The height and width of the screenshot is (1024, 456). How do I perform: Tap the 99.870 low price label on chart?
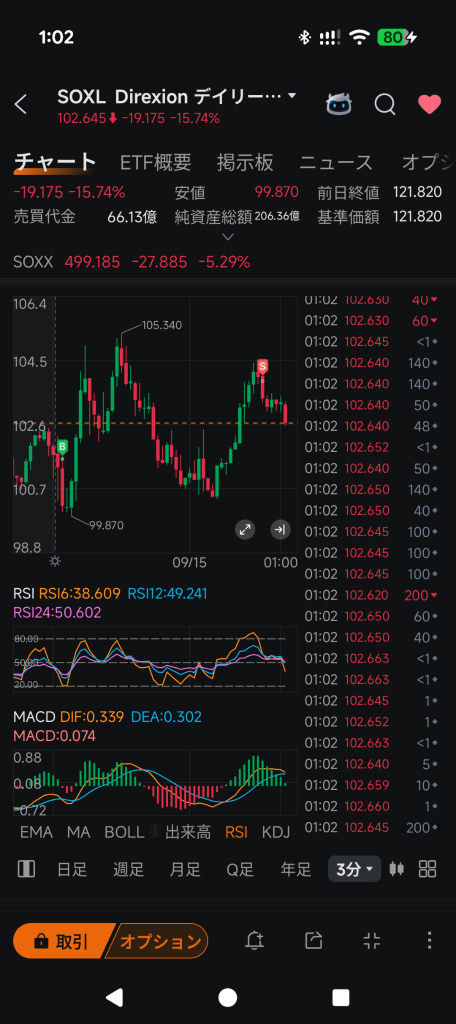[x=106, y=525]
